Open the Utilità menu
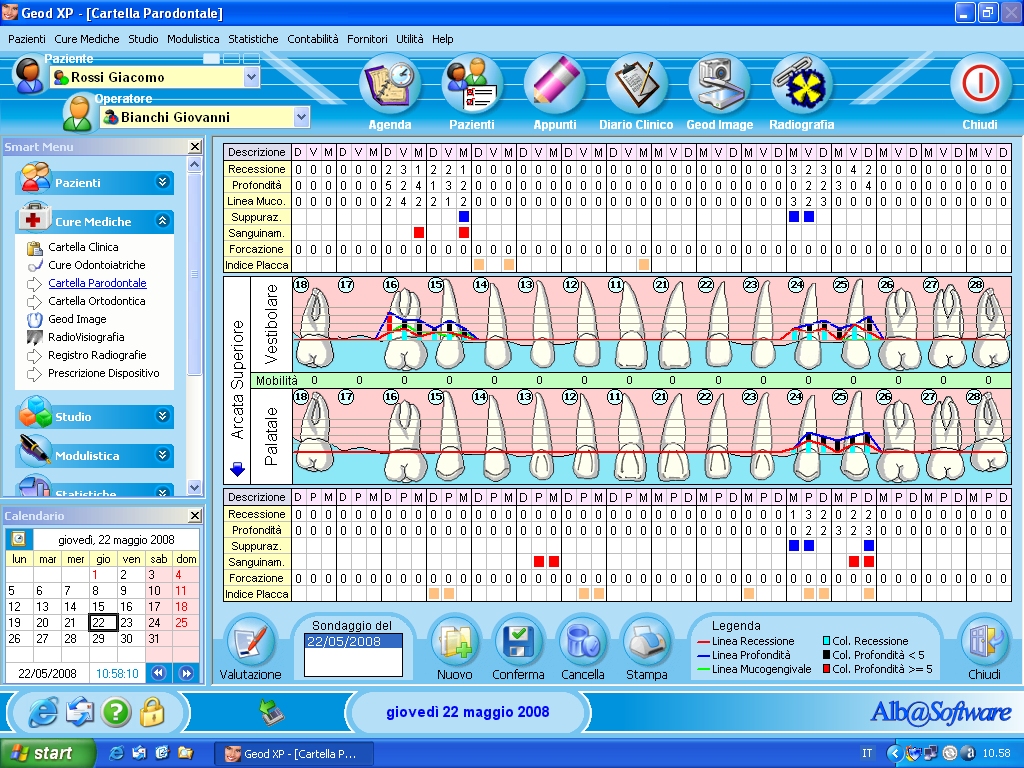 tap(409, 39)
